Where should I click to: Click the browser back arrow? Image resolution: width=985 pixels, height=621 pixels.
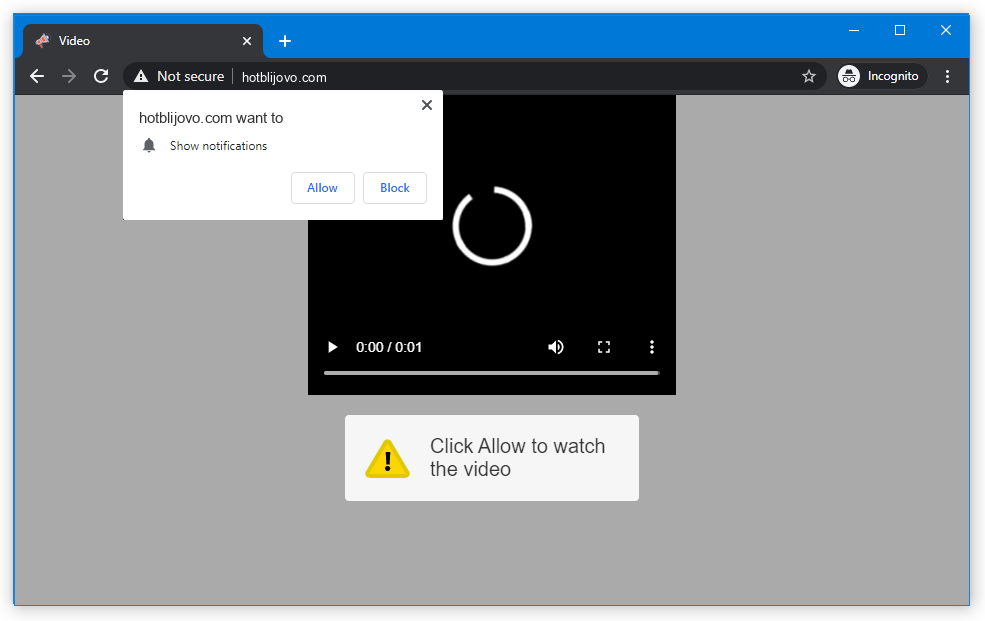pos(37,76)
